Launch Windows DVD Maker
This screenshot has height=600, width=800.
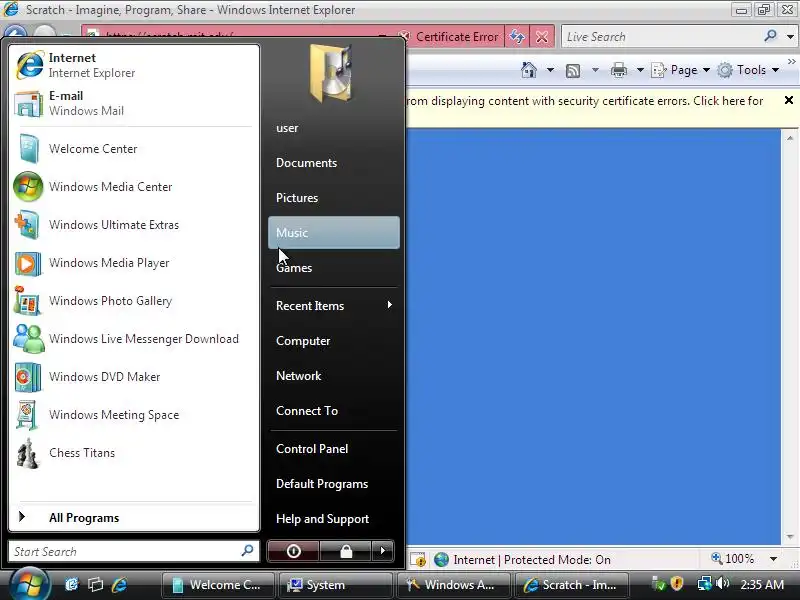click(x=134, y=377)
